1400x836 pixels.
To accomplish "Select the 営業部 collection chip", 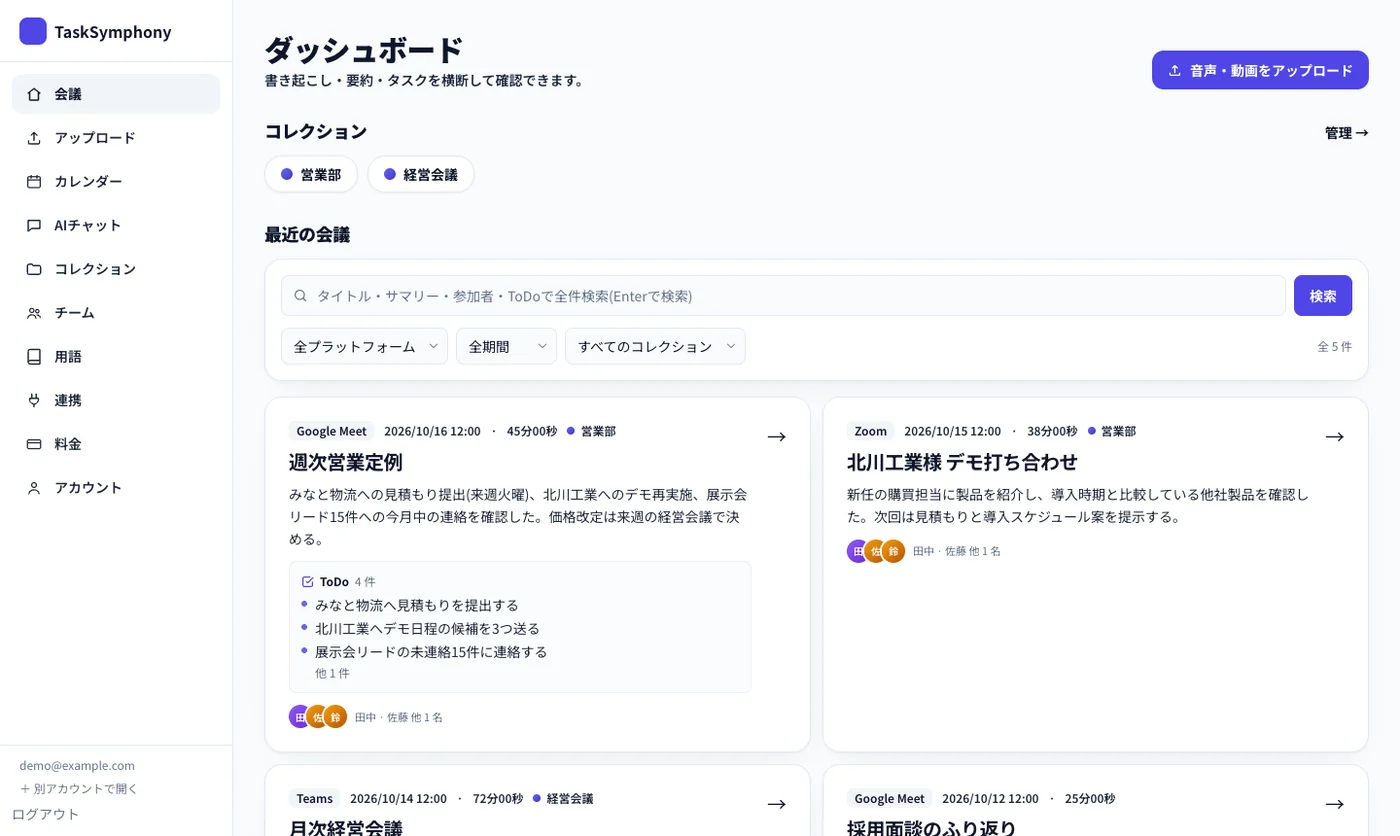I will point(311,174).
